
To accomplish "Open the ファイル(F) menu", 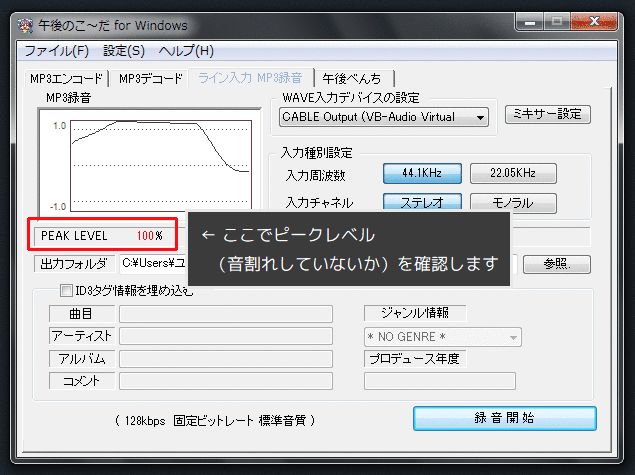I will (x=56, y=50).
